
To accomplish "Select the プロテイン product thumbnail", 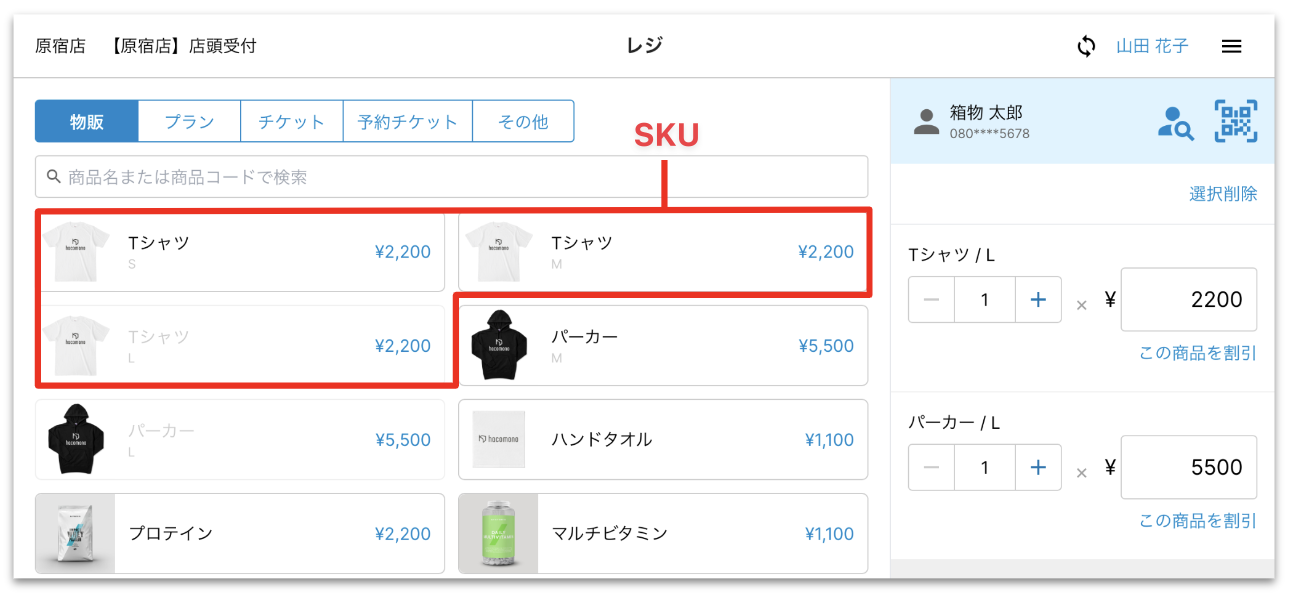I will point(75,533).
